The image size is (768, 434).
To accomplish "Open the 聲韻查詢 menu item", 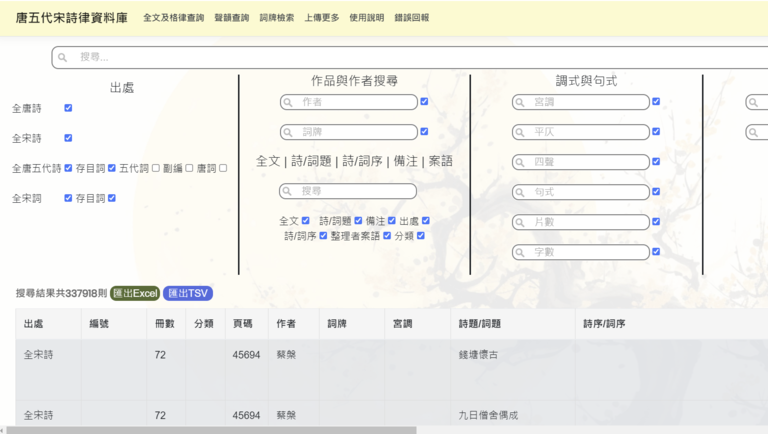I will click(x=231, y=18).
